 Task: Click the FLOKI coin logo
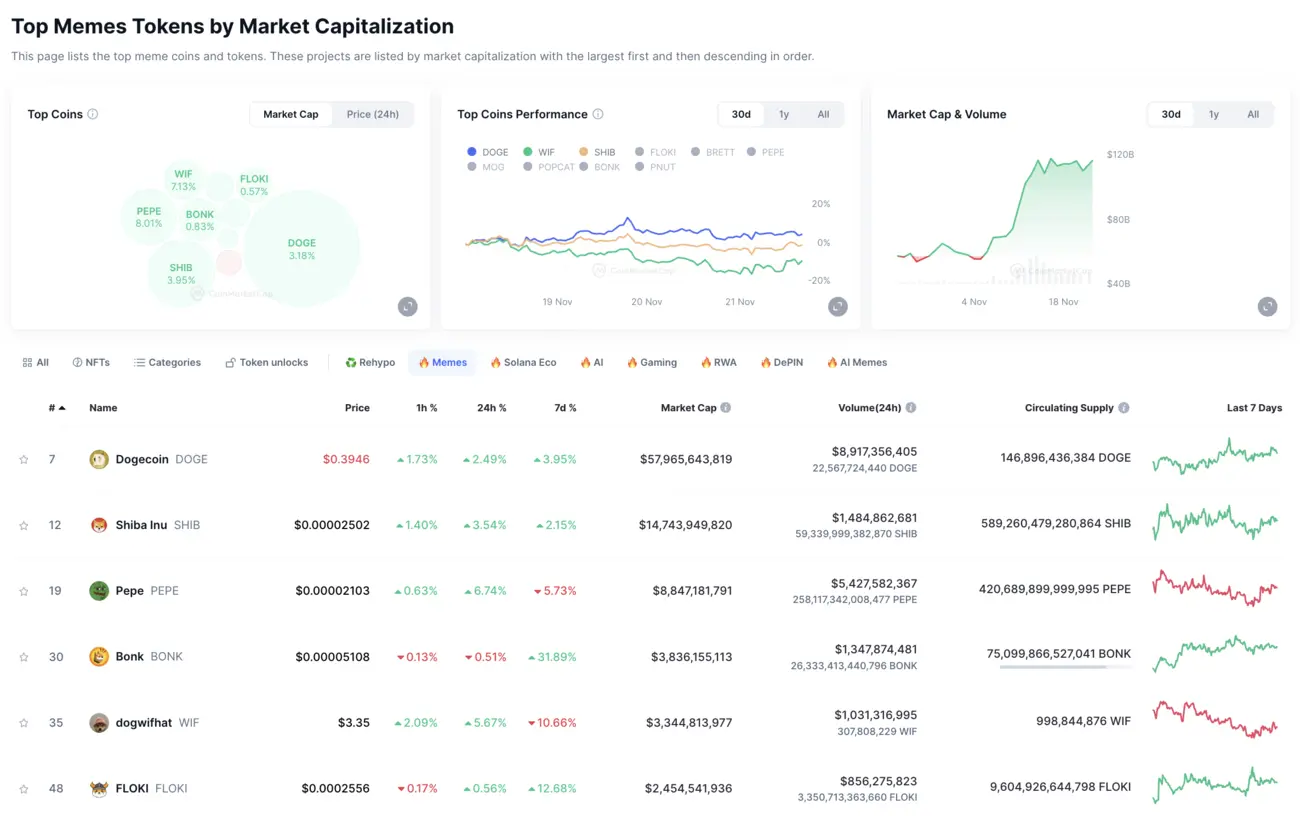[x=99, y=788]
